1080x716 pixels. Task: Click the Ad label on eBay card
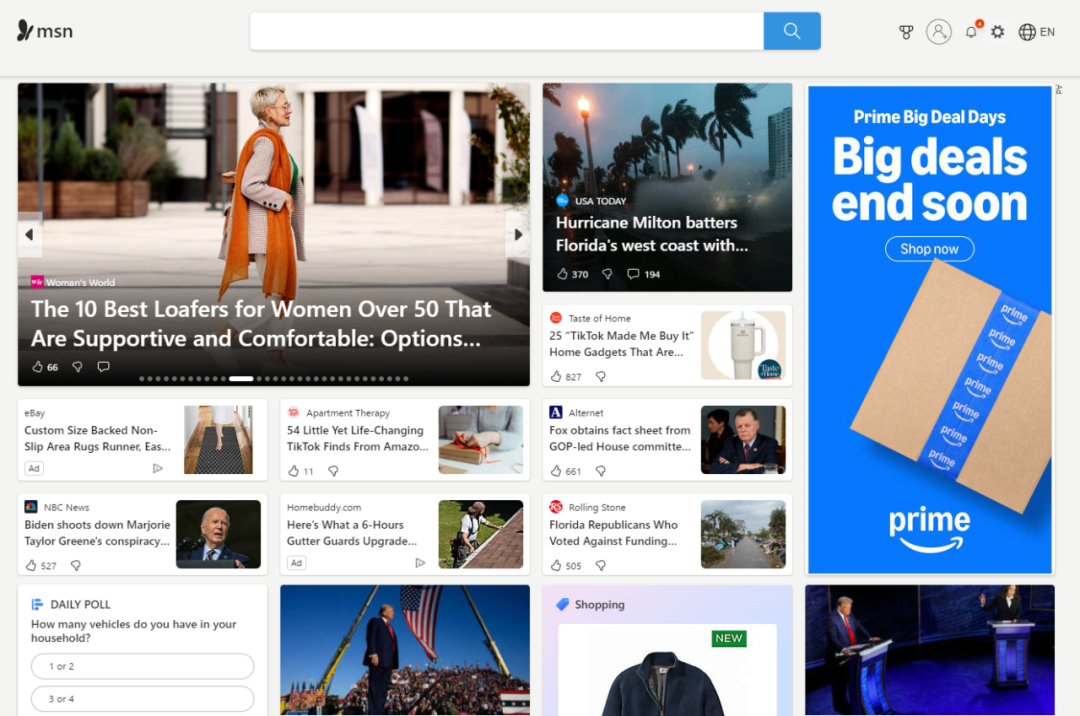(x=34, y=468)
